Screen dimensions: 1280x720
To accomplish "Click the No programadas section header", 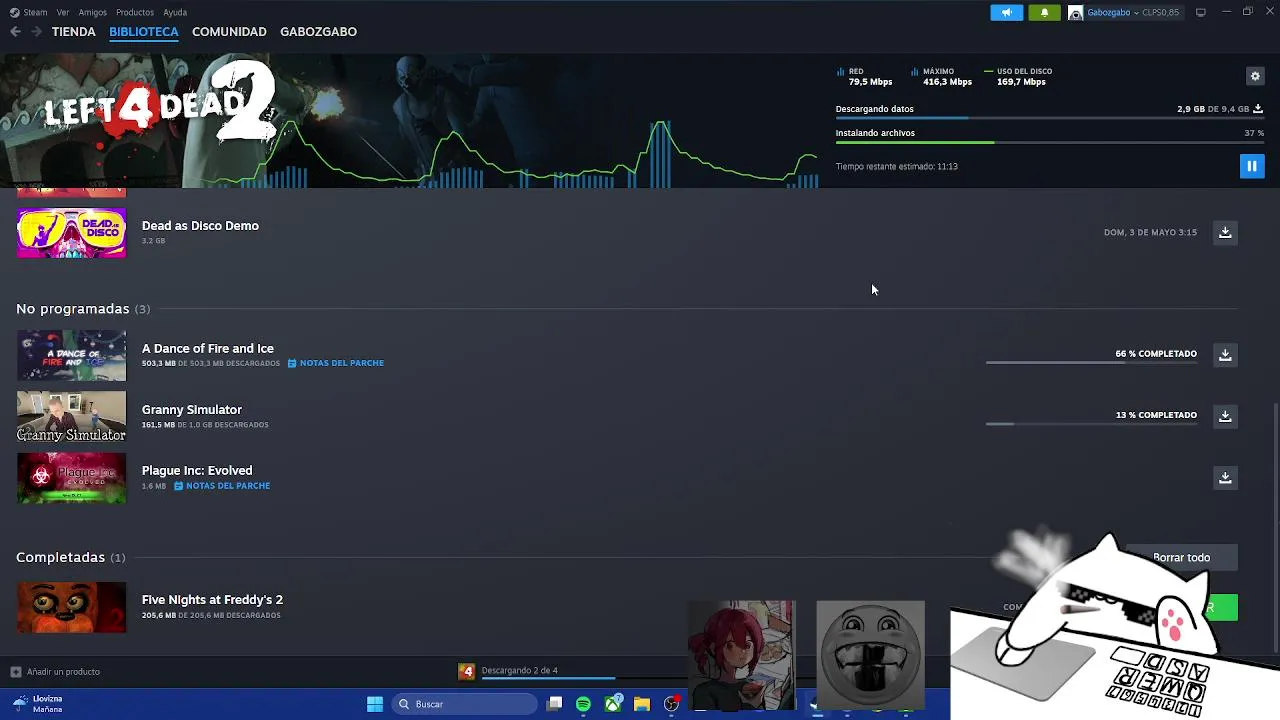I will (83, 309).
